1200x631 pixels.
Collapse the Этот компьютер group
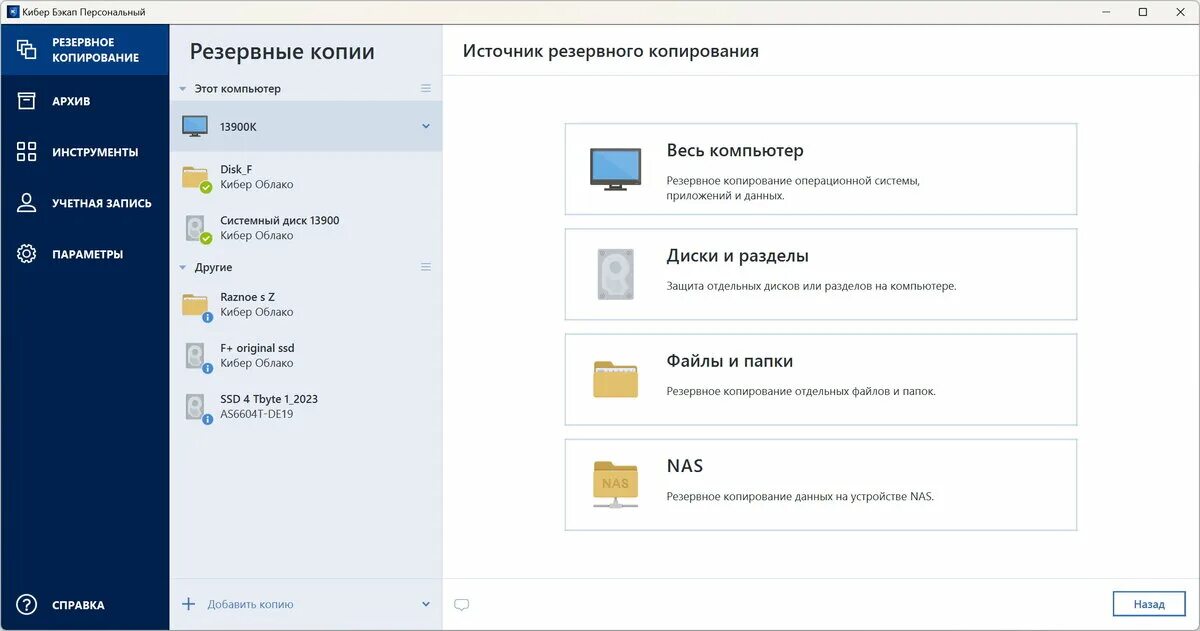click(x=183, y=89)
